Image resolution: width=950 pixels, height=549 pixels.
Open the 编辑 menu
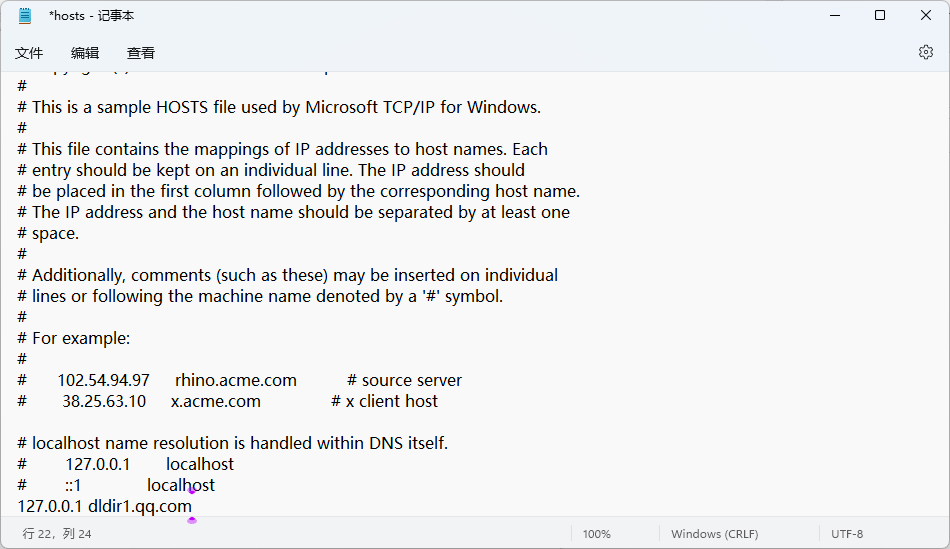coord(85,53)
